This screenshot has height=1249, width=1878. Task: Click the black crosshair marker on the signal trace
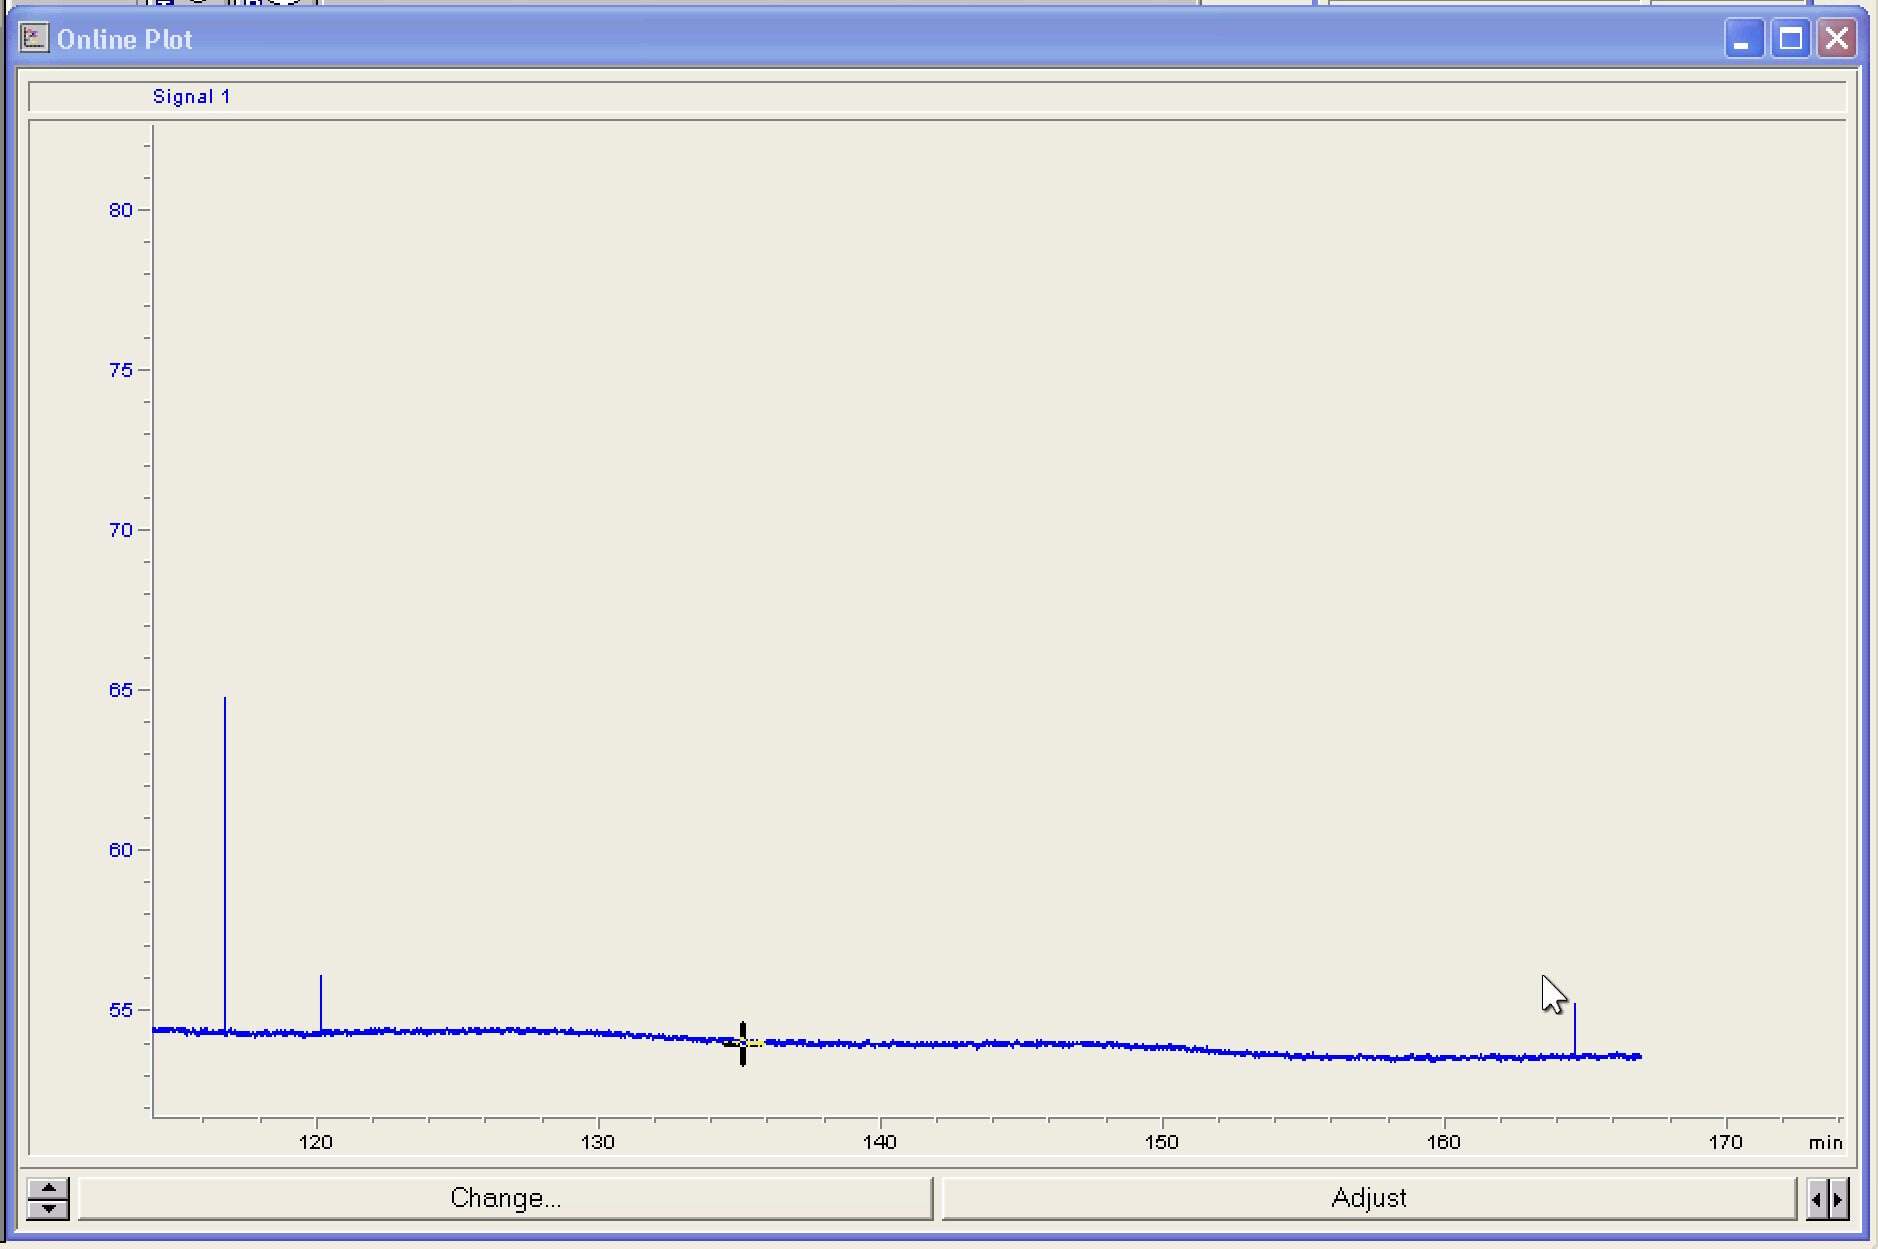coord(743,1043)
